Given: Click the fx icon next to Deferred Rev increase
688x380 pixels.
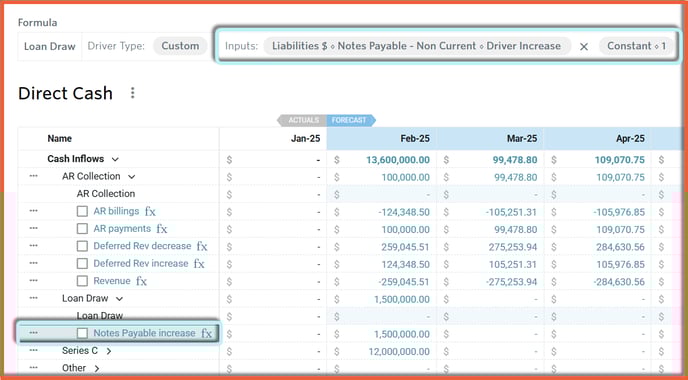Looking at the screenshot, I should (x=199, y=264).
